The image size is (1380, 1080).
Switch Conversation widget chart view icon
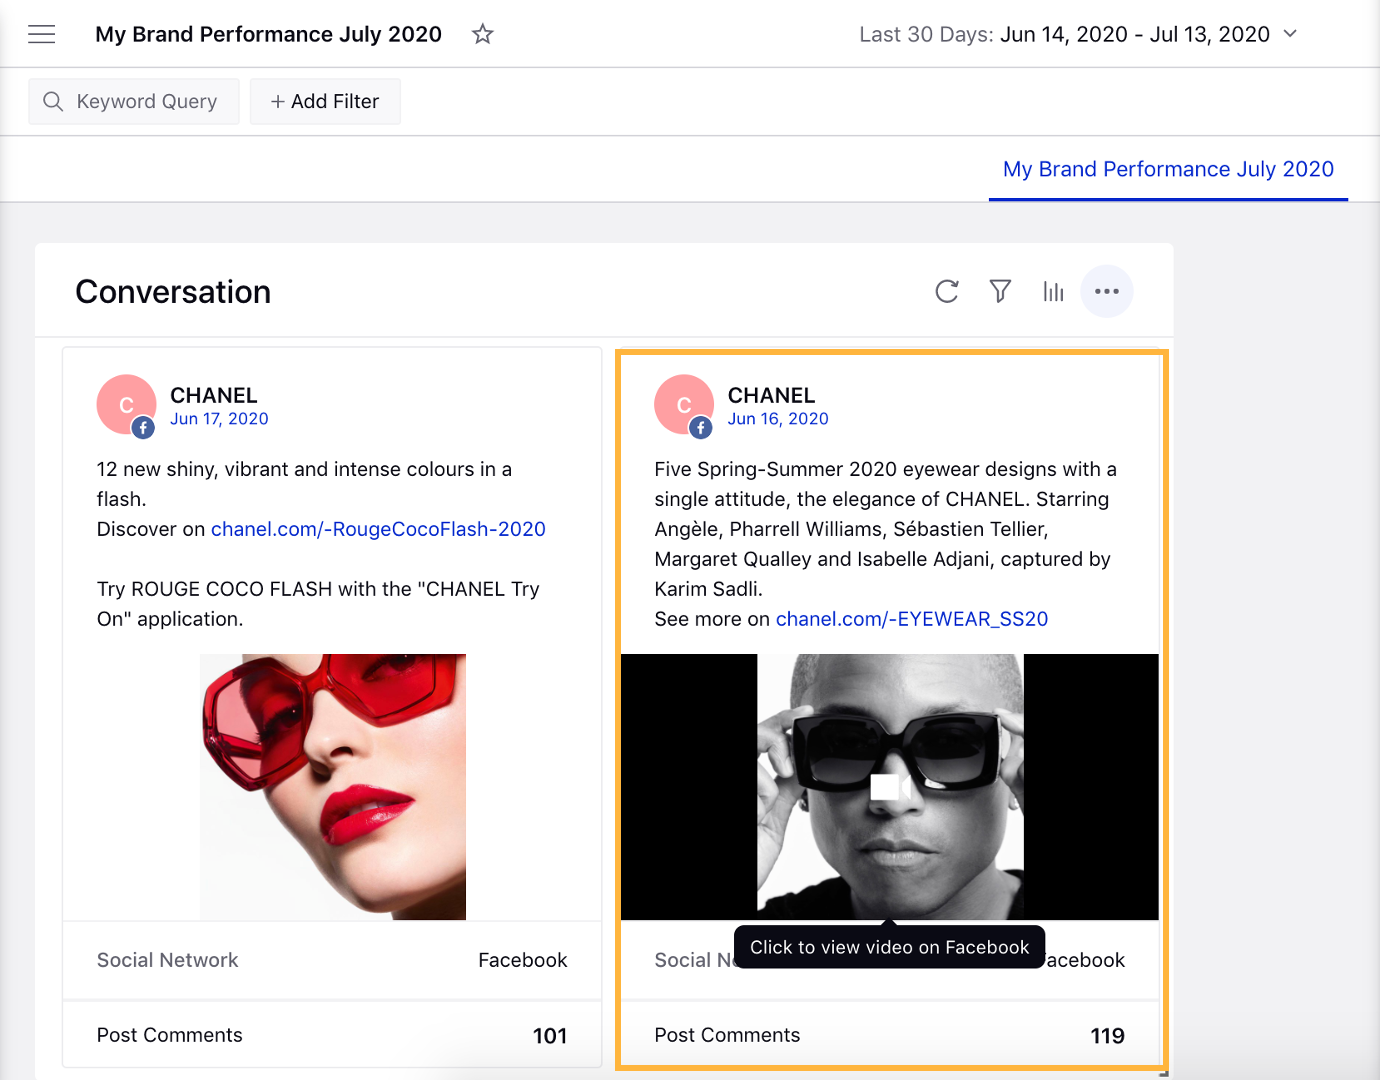coord(1053,291)
